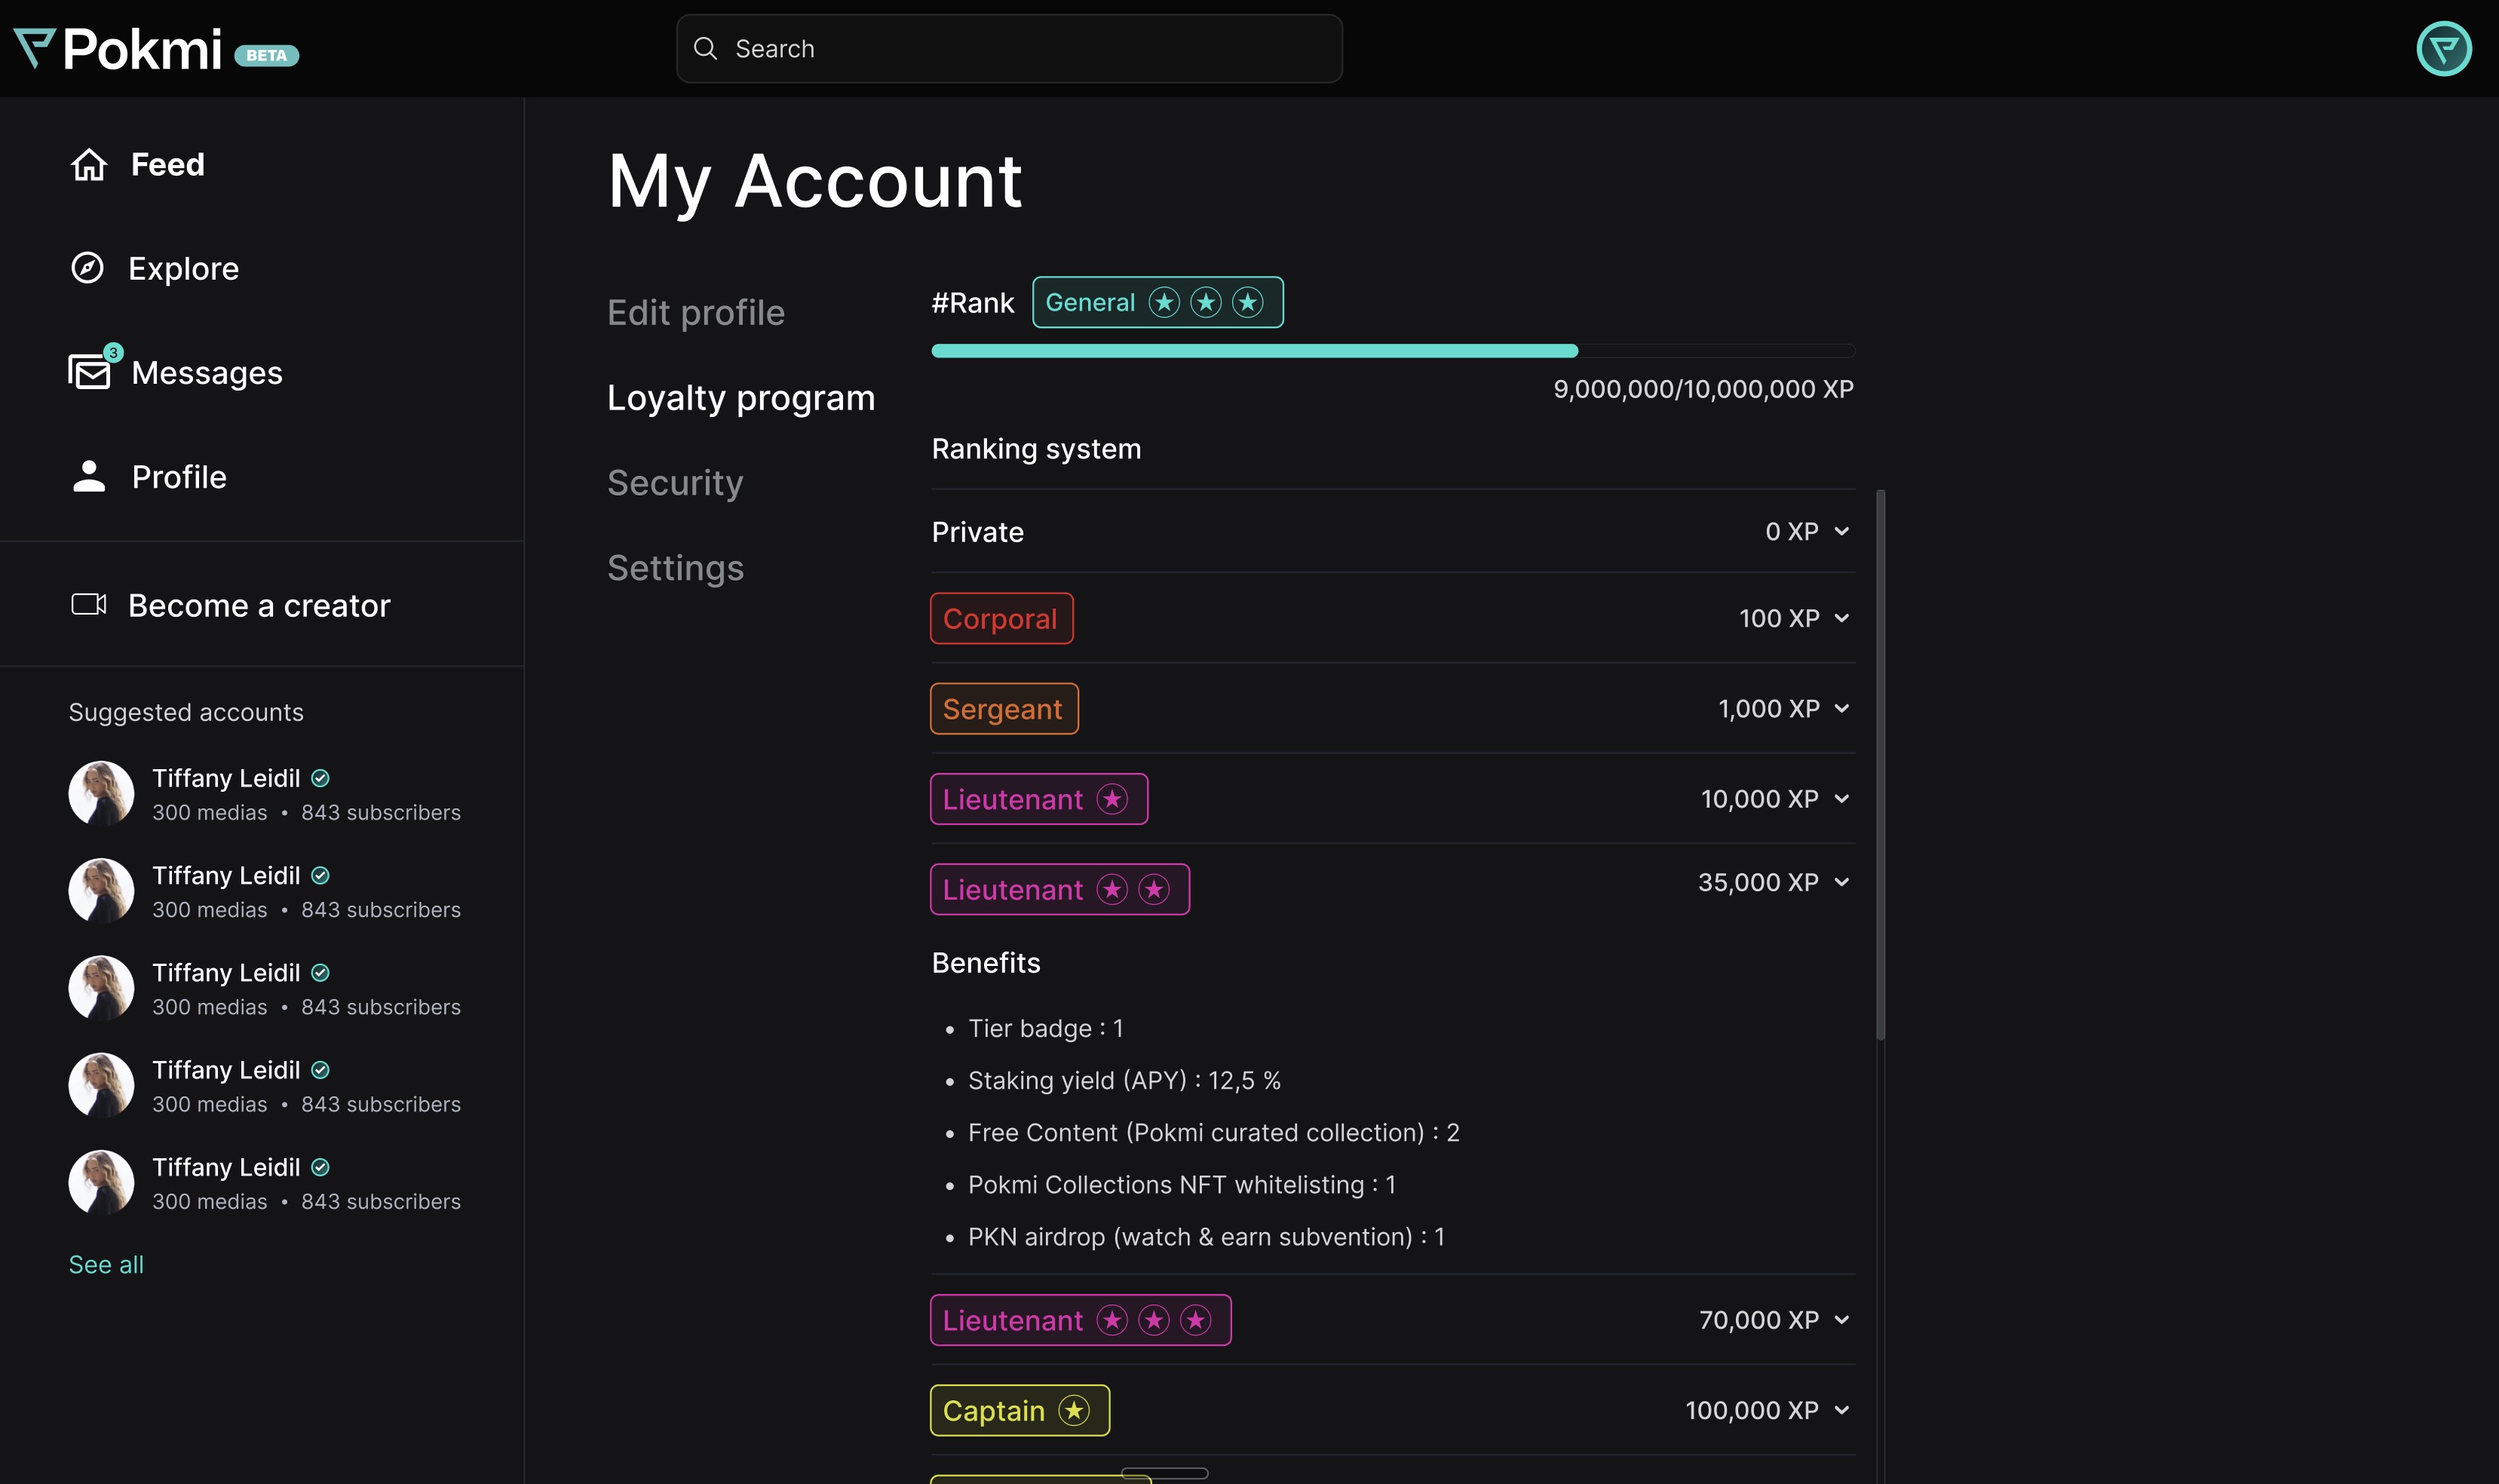Click into the Search input field
The image size is (2499, 1484).
click(1009, 48)
